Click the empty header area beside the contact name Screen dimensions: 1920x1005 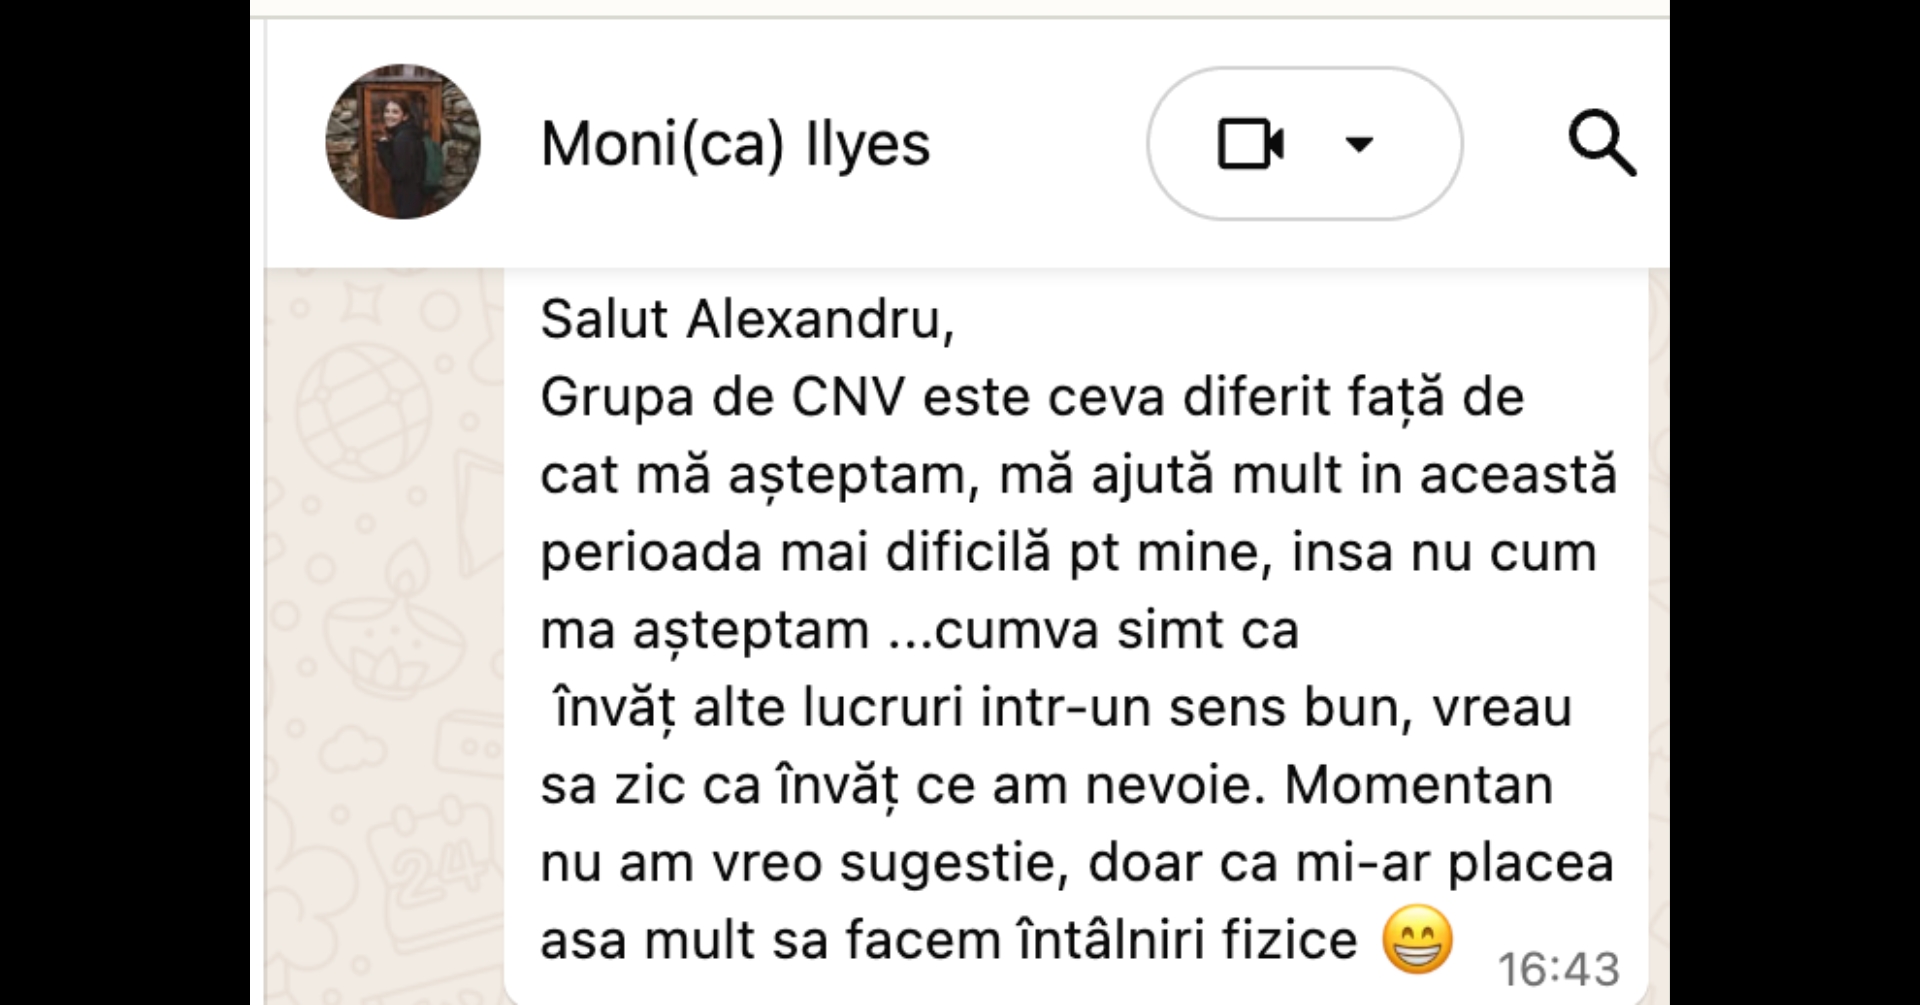[x=1040, y=144]
